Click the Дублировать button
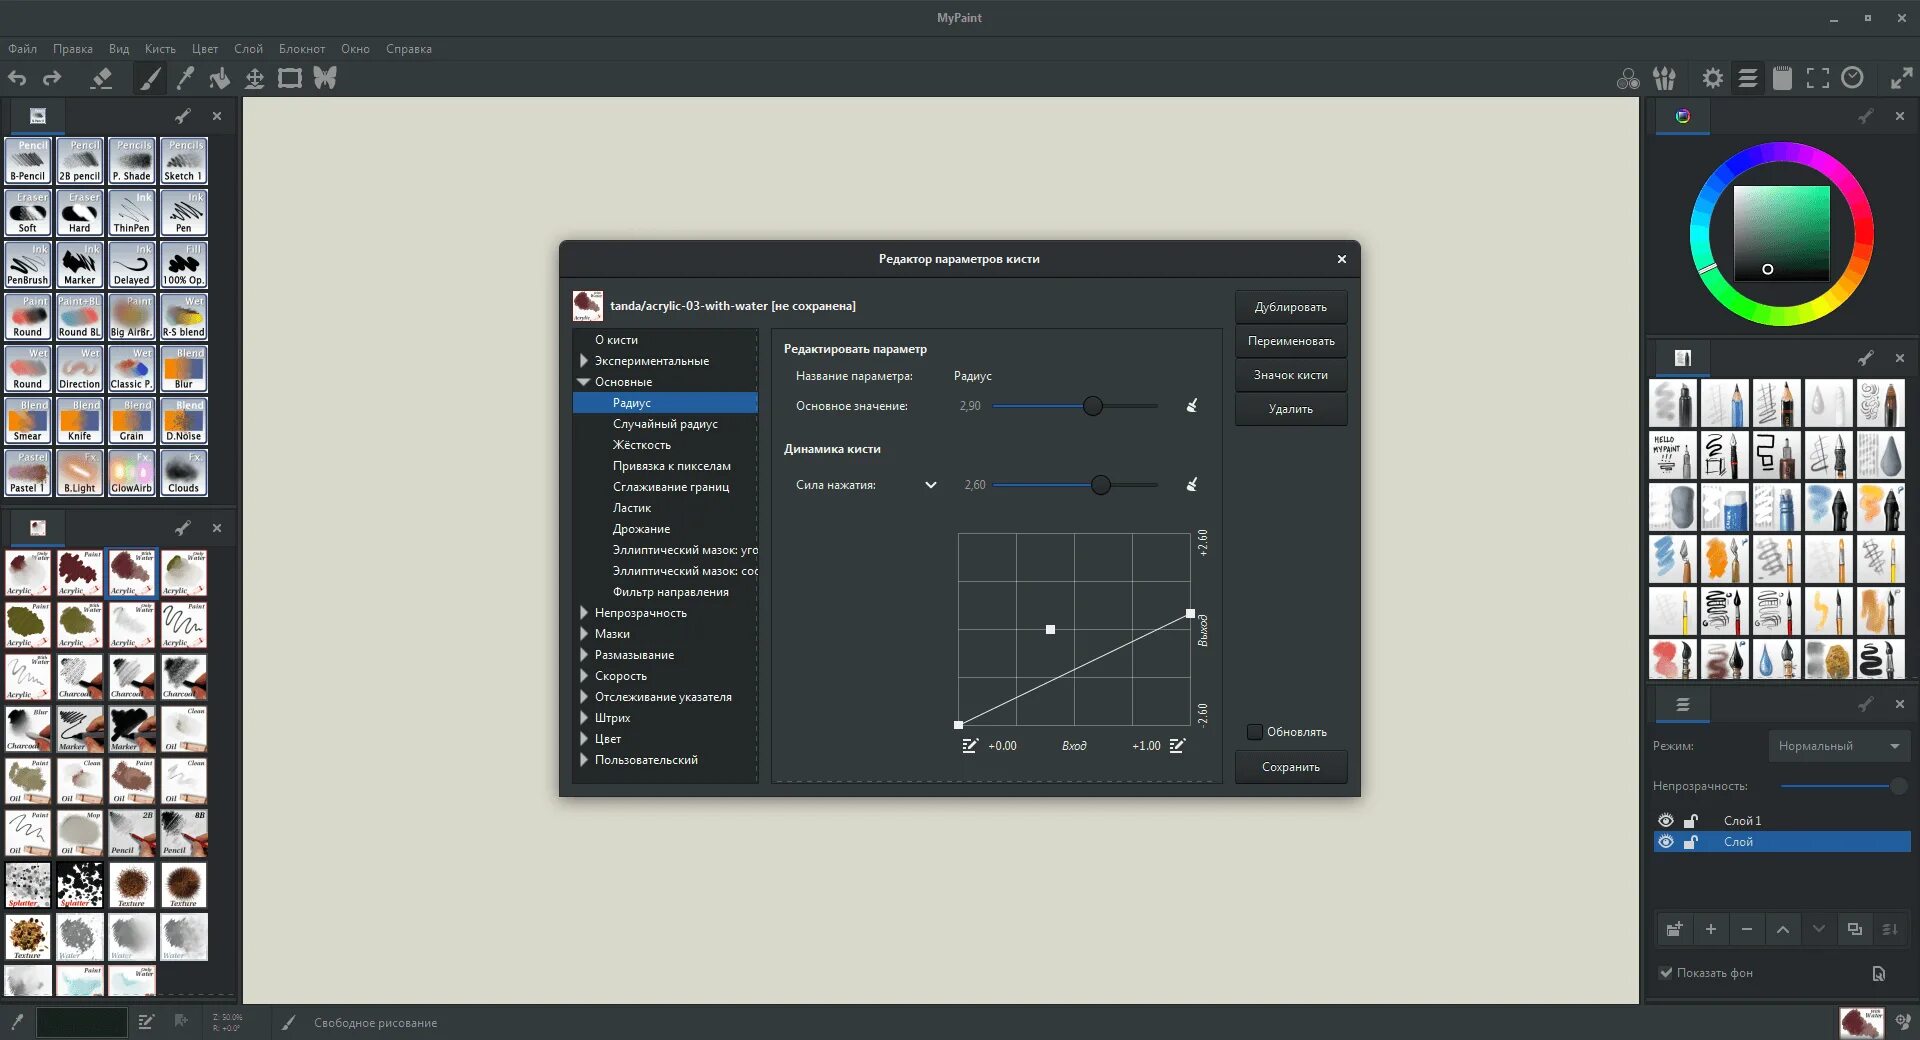Viewport: 1920px width, 1040px height. 1291,307
